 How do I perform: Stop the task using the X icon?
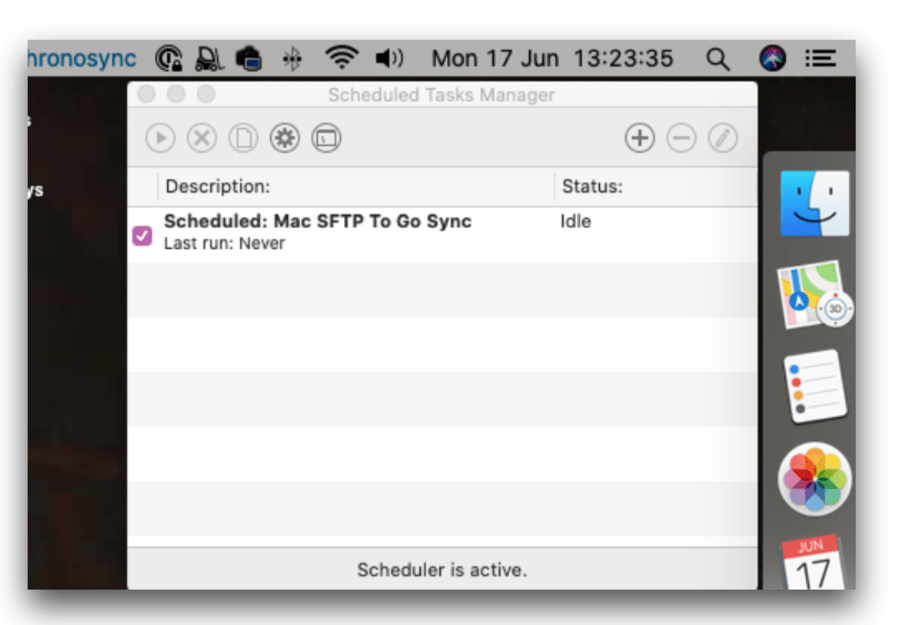(201, 137)
